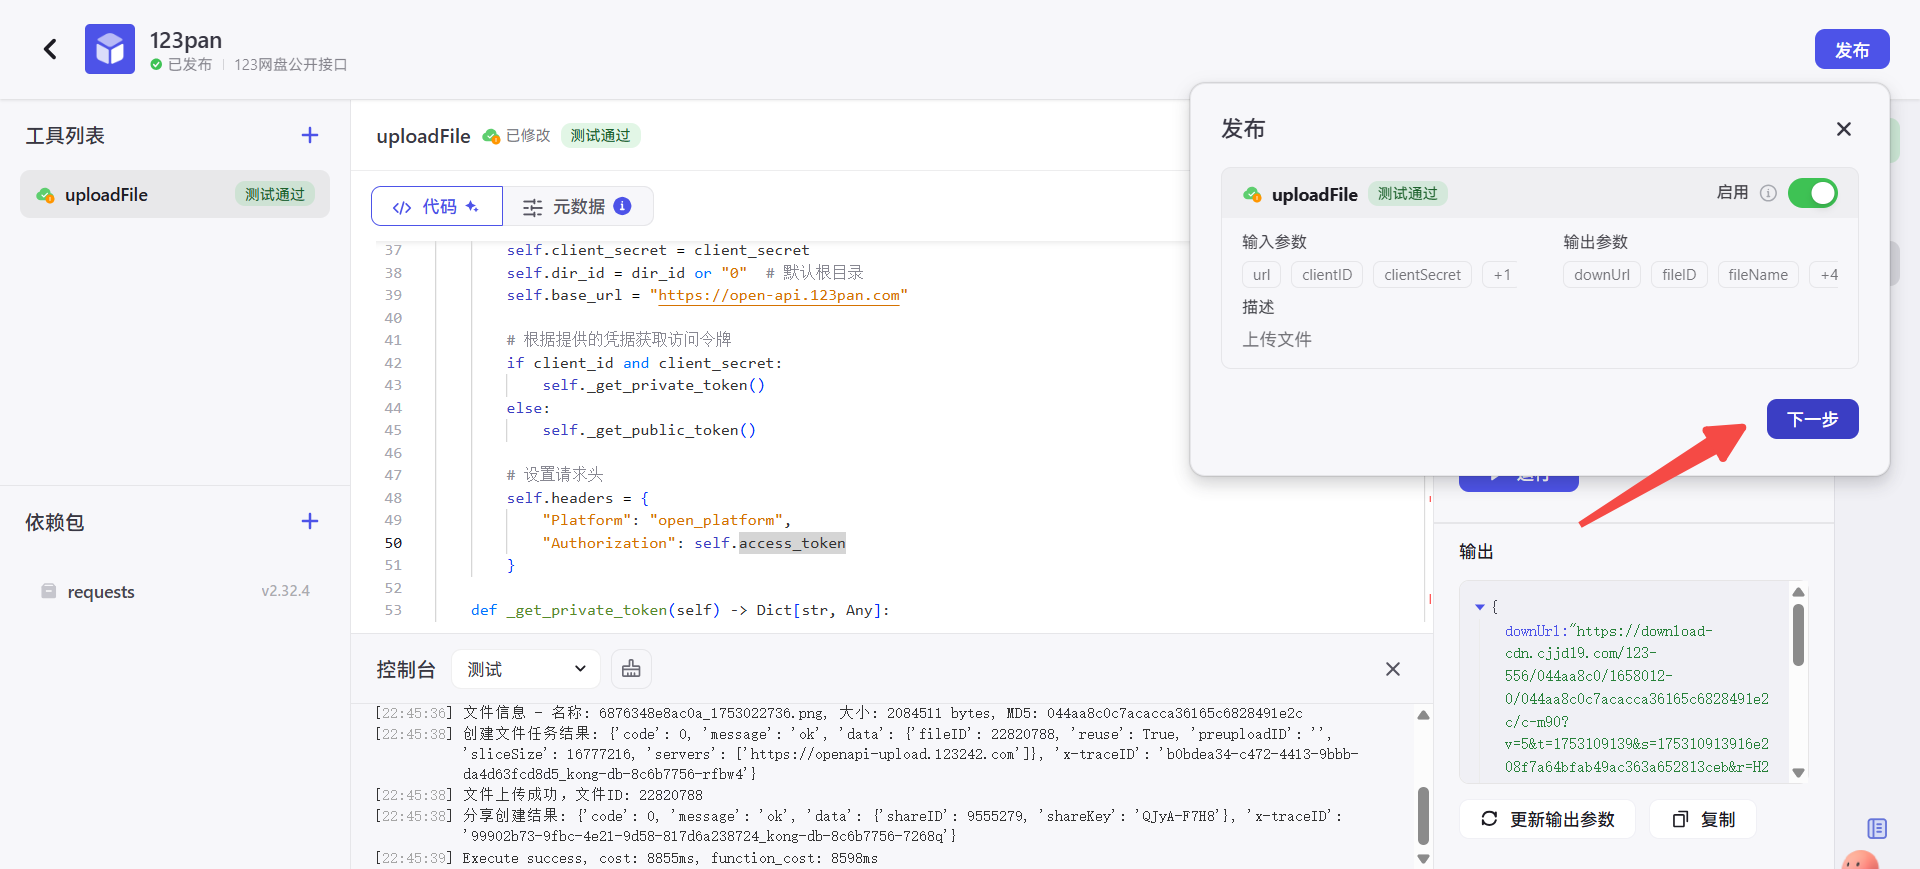1920x869 pixels.
Task: Click the 上传文件 description text
Action: [1277, 339]
